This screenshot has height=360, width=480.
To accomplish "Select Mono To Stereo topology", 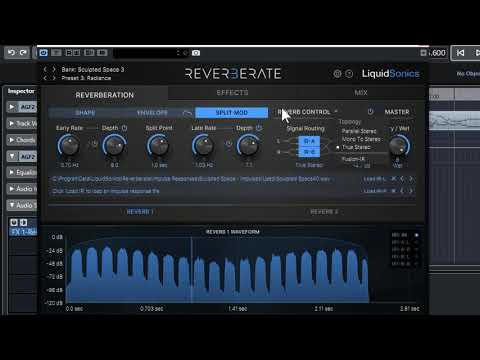I will point(361,139).
